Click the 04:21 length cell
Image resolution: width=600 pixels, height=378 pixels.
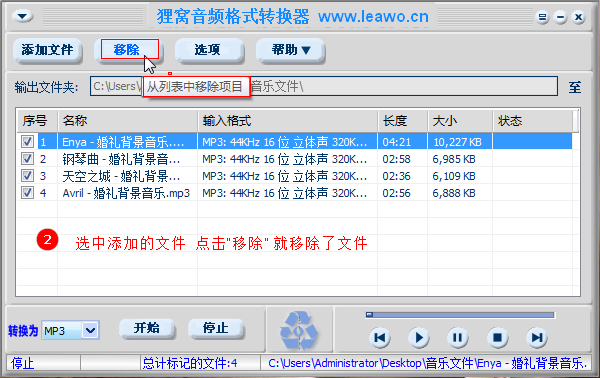(396, 142)
